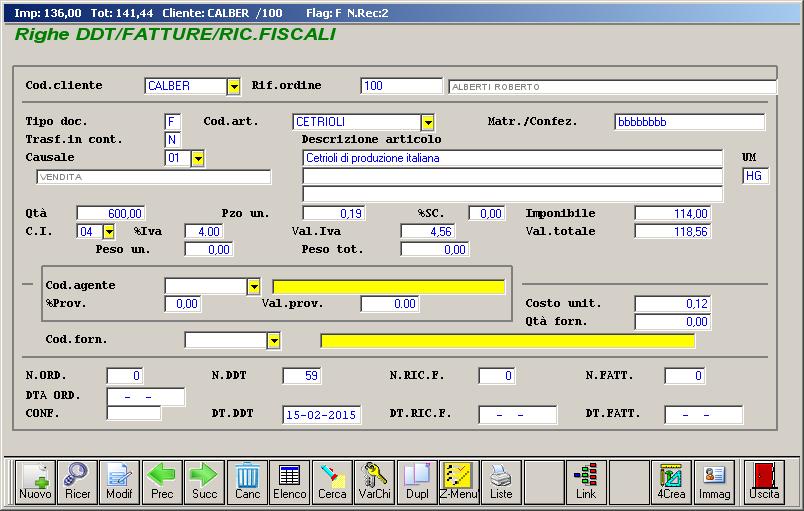Click yellow agent name field
Image resolution: width=804 pixels, height=511 pixels.
[x=389, y=287]
